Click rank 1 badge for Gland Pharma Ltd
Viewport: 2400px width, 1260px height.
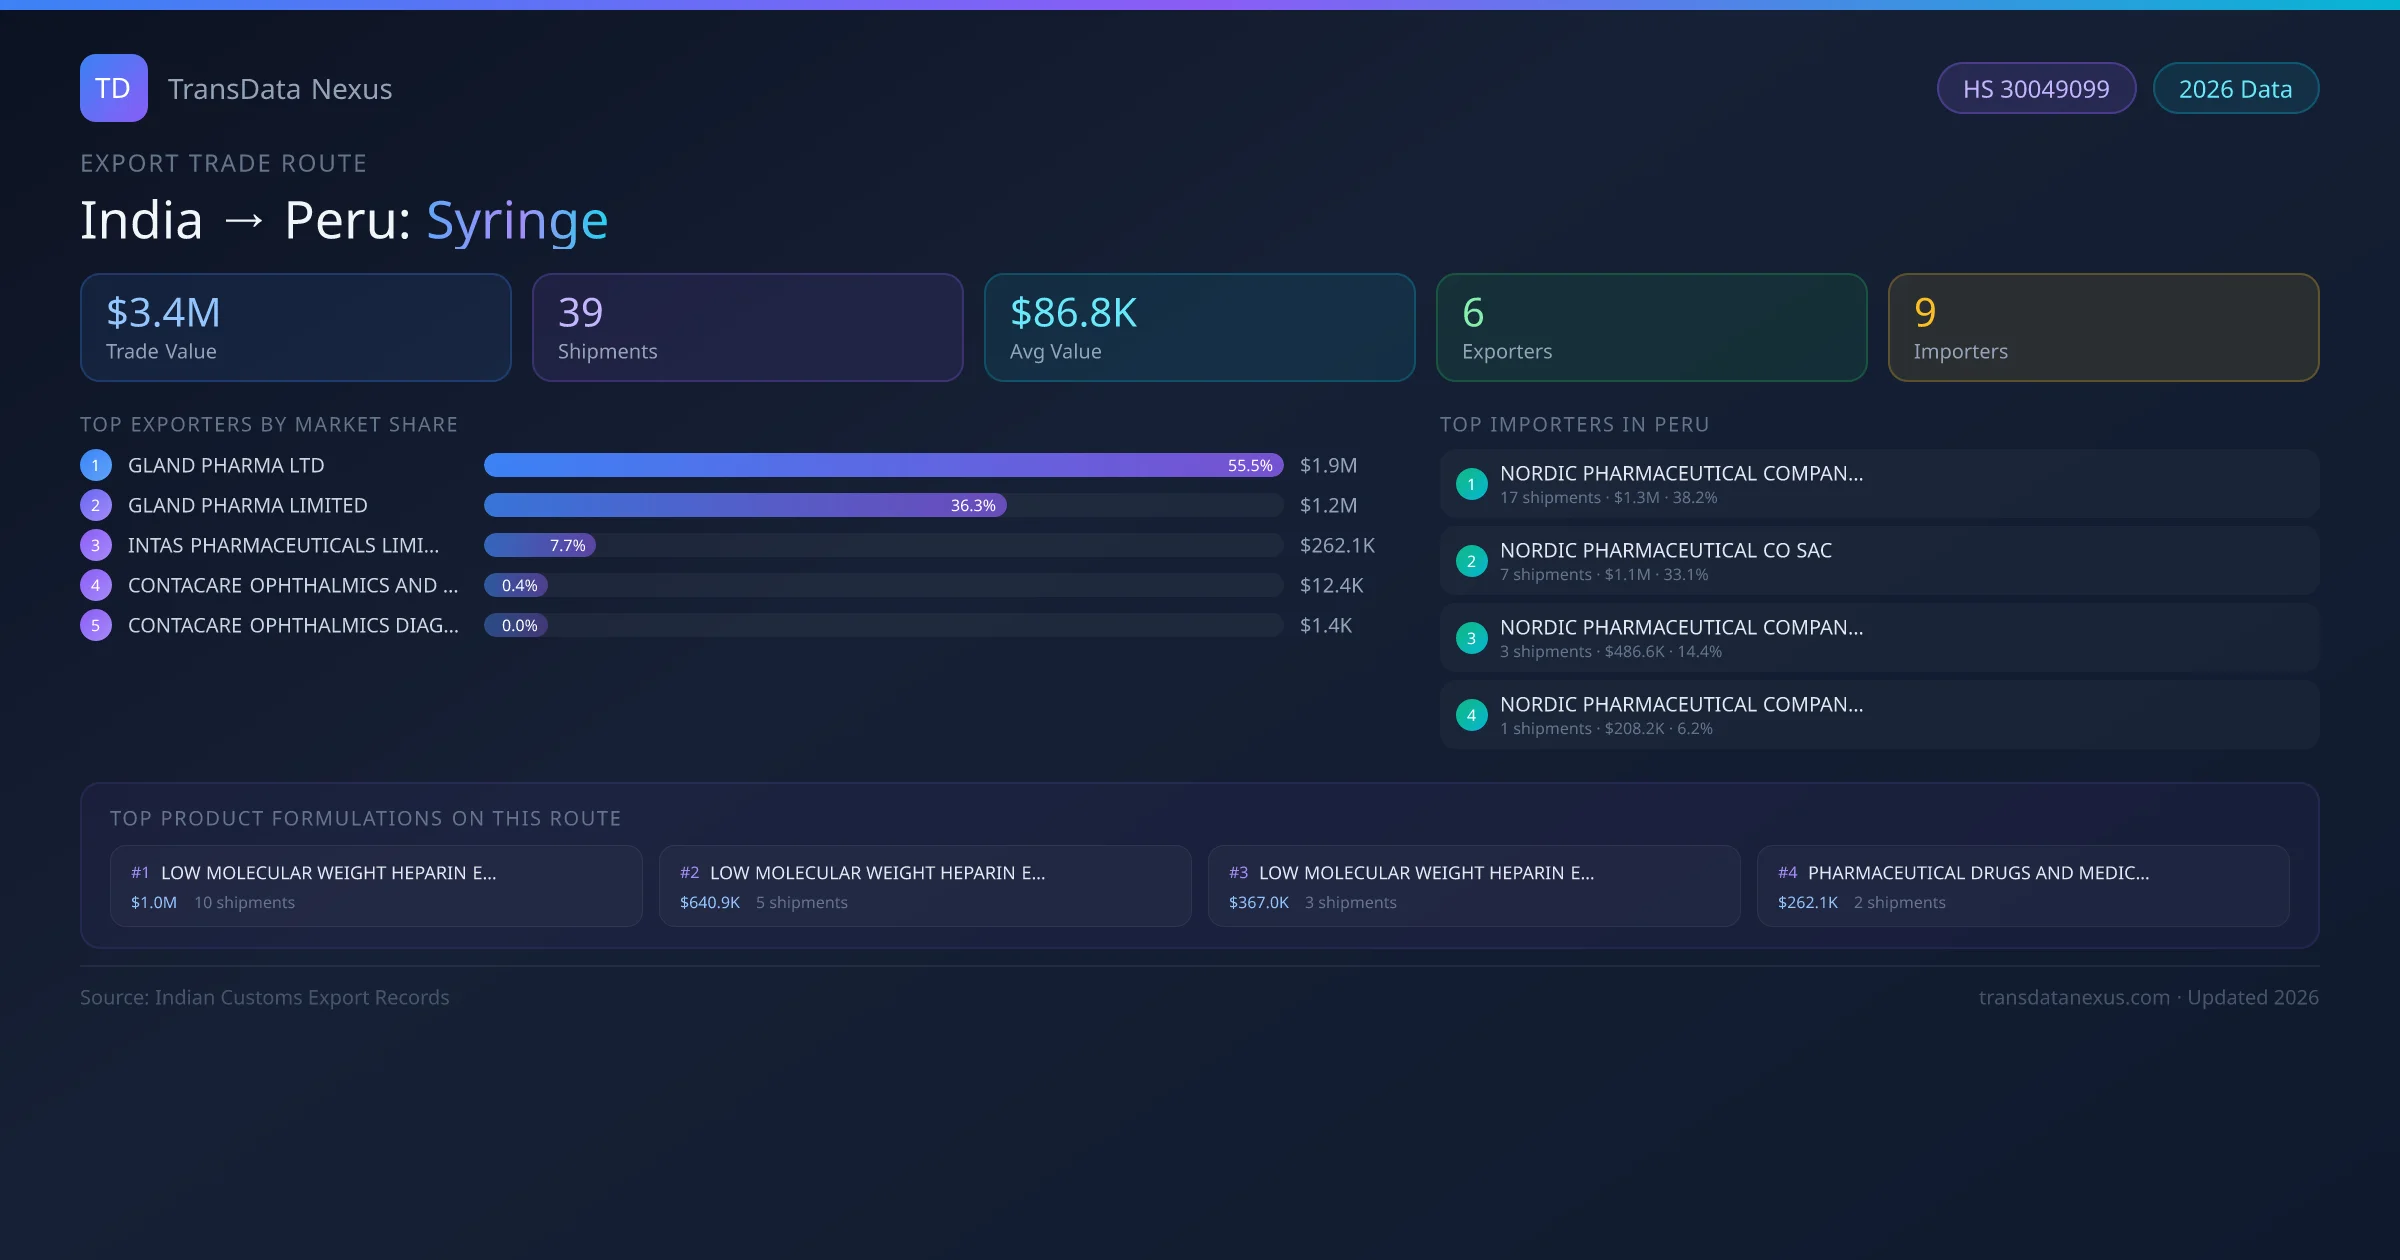96,465
